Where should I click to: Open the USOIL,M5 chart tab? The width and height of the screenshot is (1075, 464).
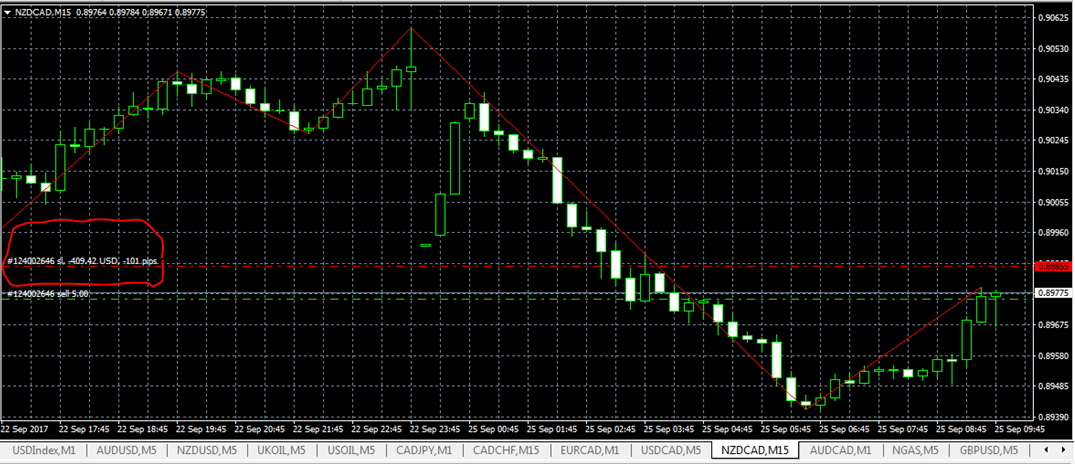352,450
